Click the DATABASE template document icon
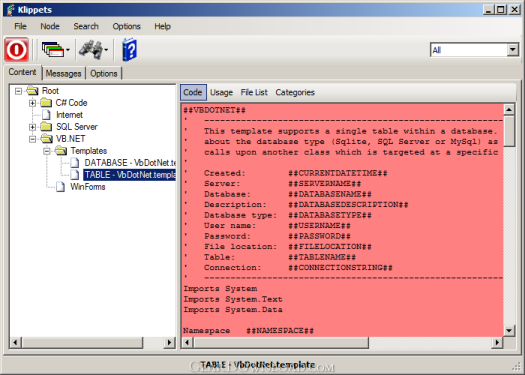 point(75,163)
